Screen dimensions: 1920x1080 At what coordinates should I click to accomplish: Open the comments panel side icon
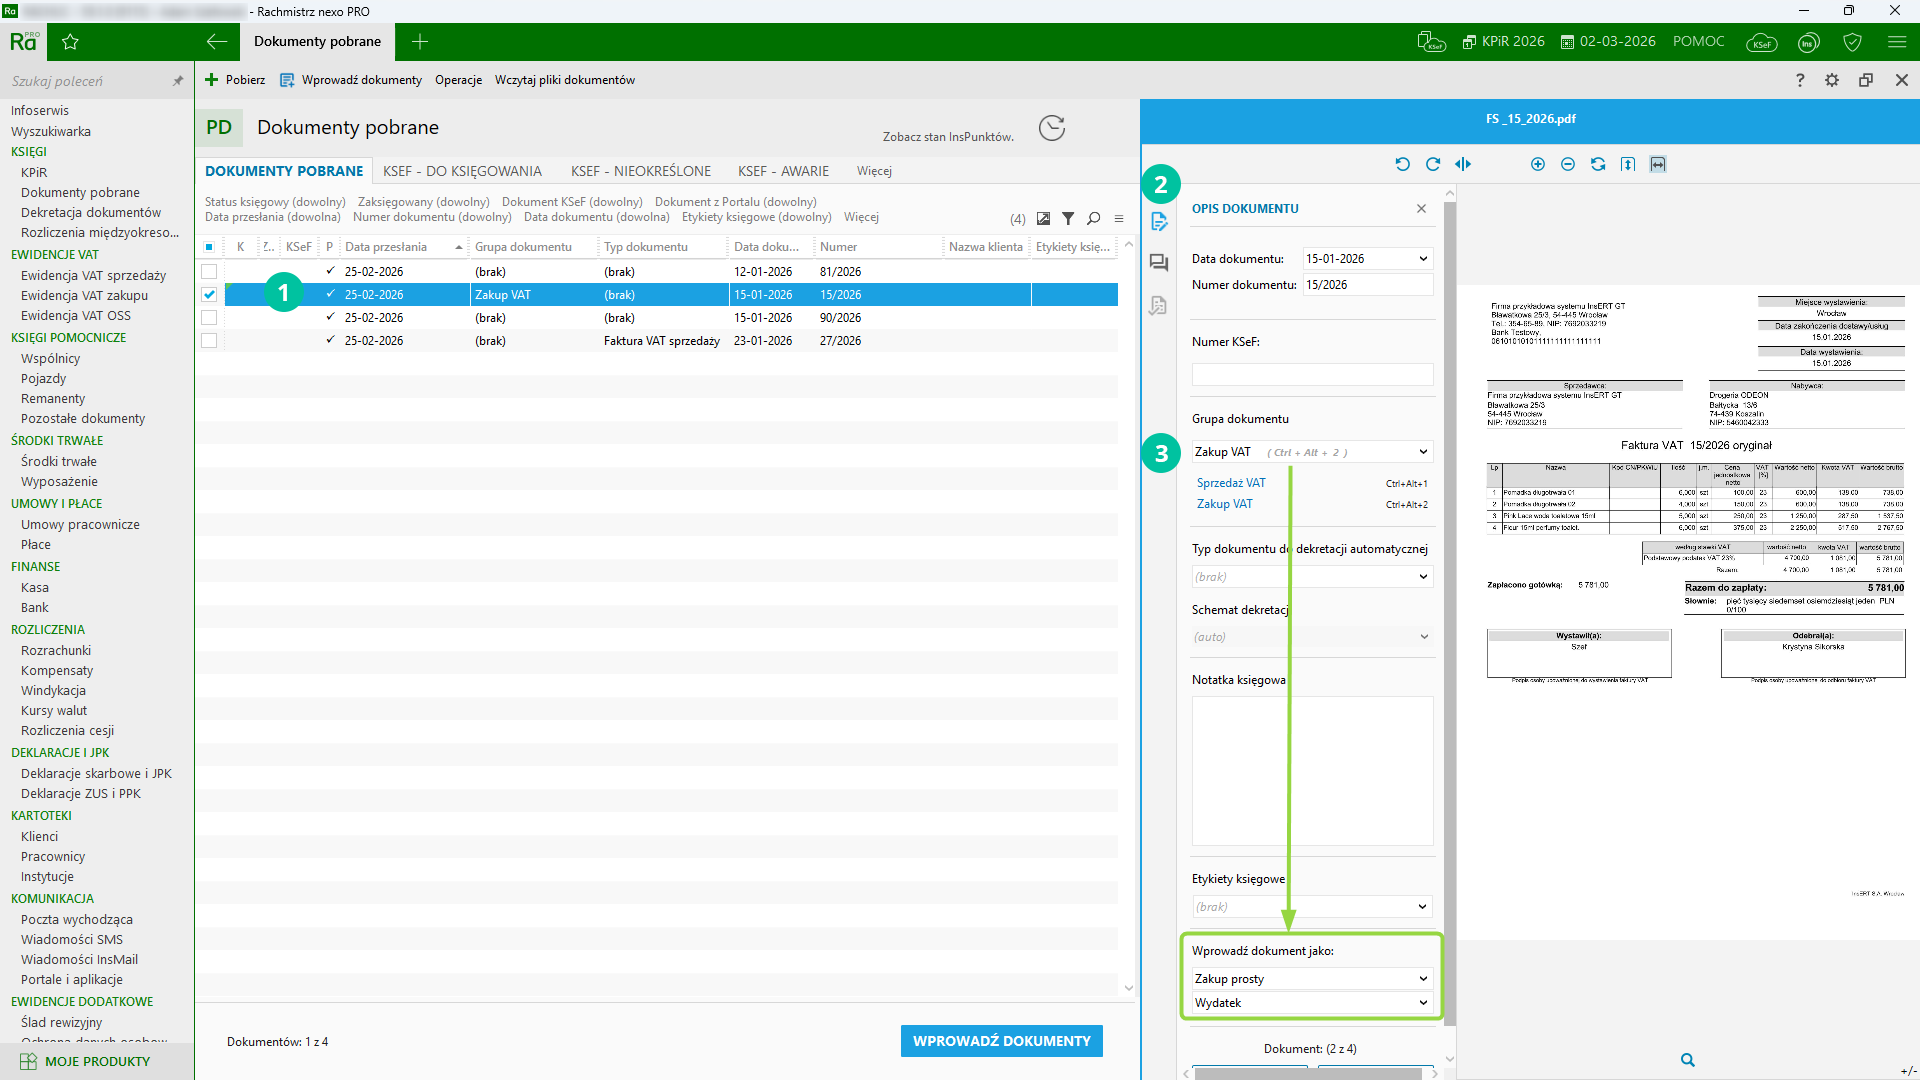(1159, 262)
